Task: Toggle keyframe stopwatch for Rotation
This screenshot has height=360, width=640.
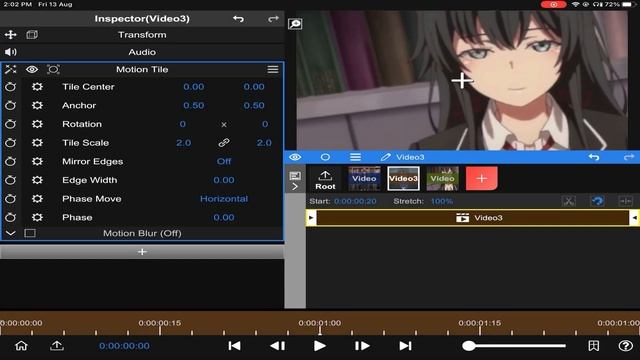Action: click(11, 124)
